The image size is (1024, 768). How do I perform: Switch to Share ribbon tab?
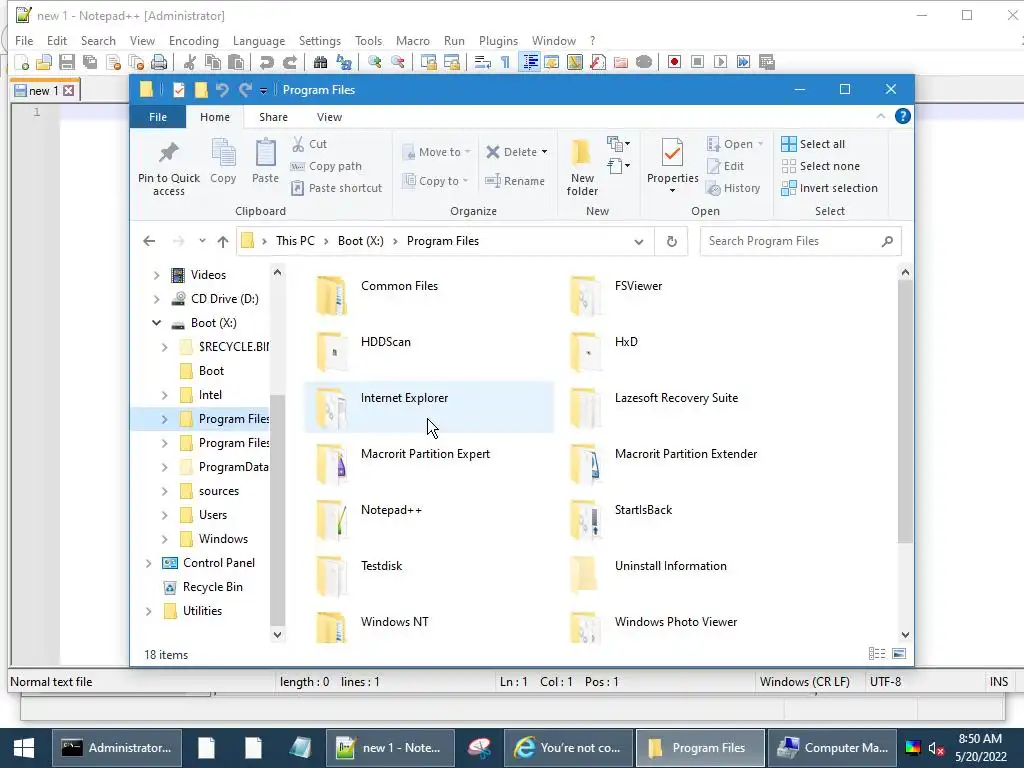click(x=273, y=117)
